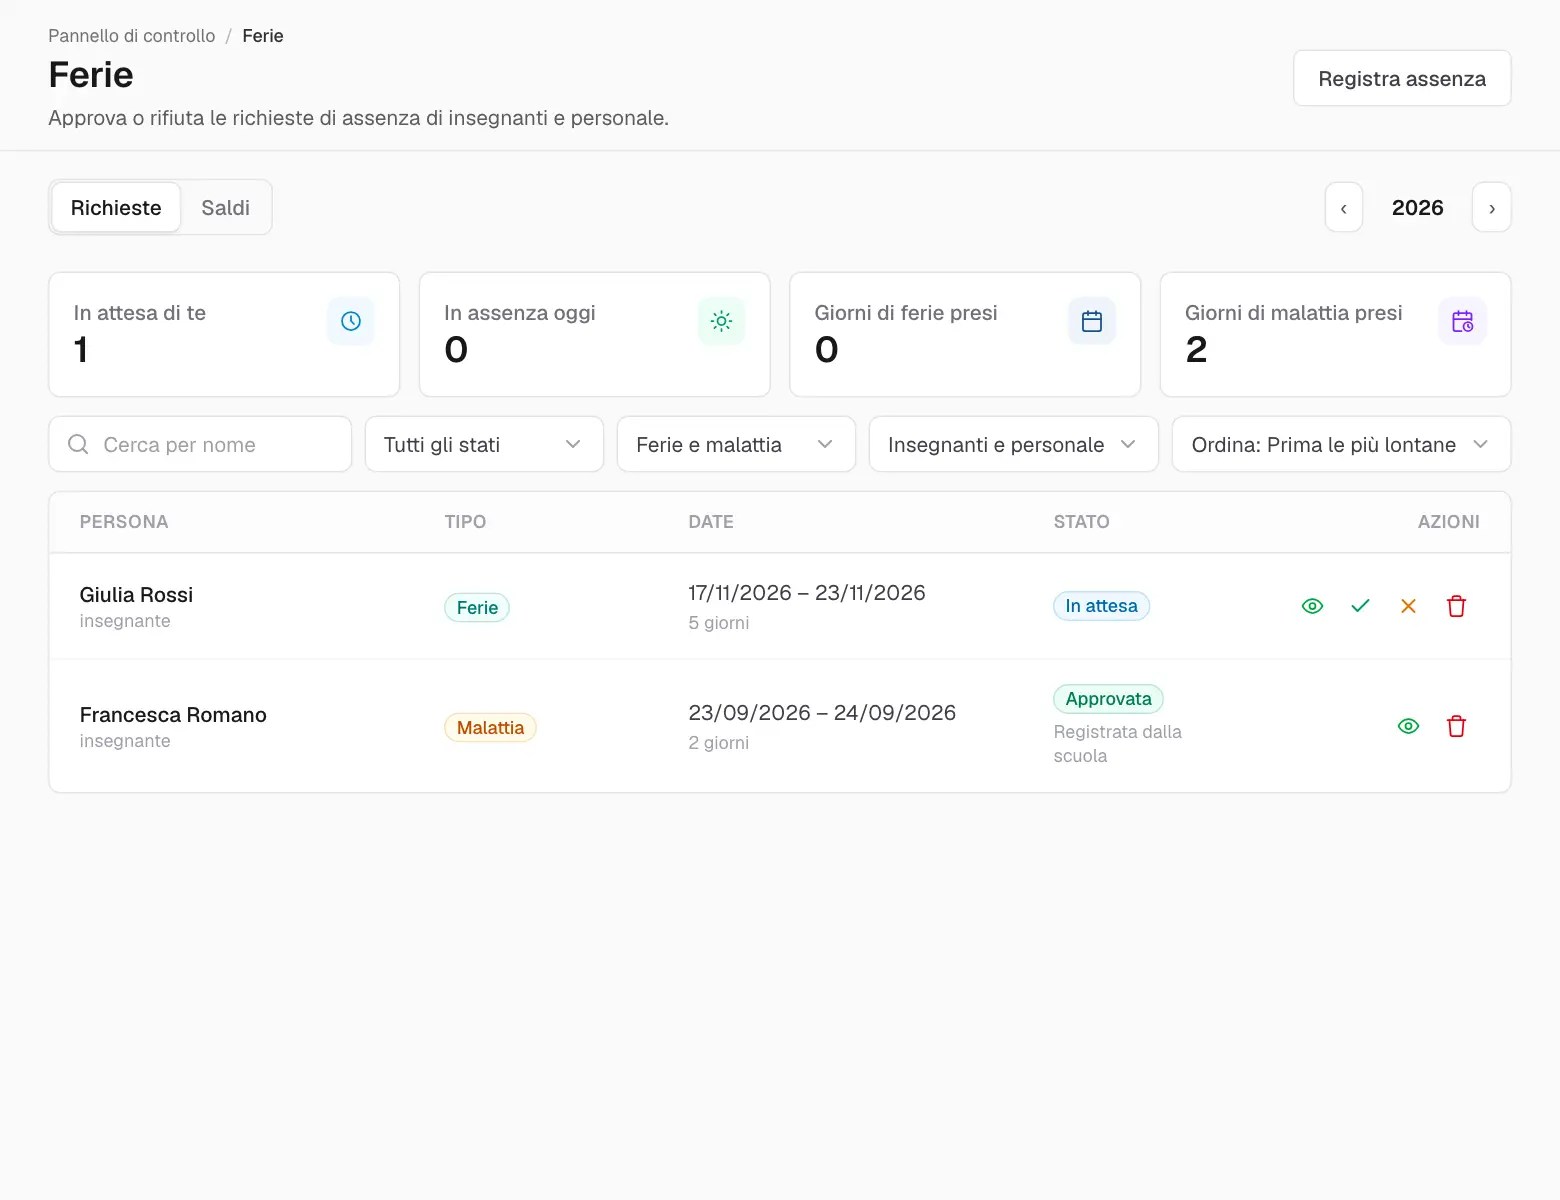Click the clock icon in 'In attesa di te' card
The image size is (1560, 1200).
tap(351, 321)
